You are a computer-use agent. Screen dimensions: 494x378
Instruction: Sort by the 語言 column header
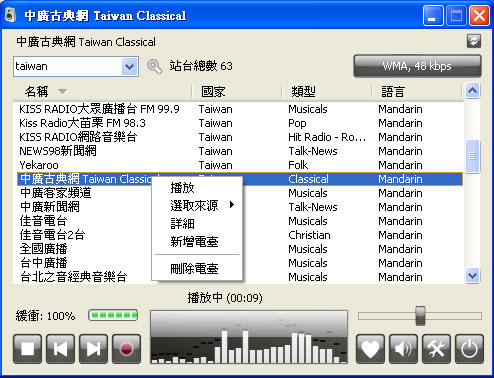[417, 91]
